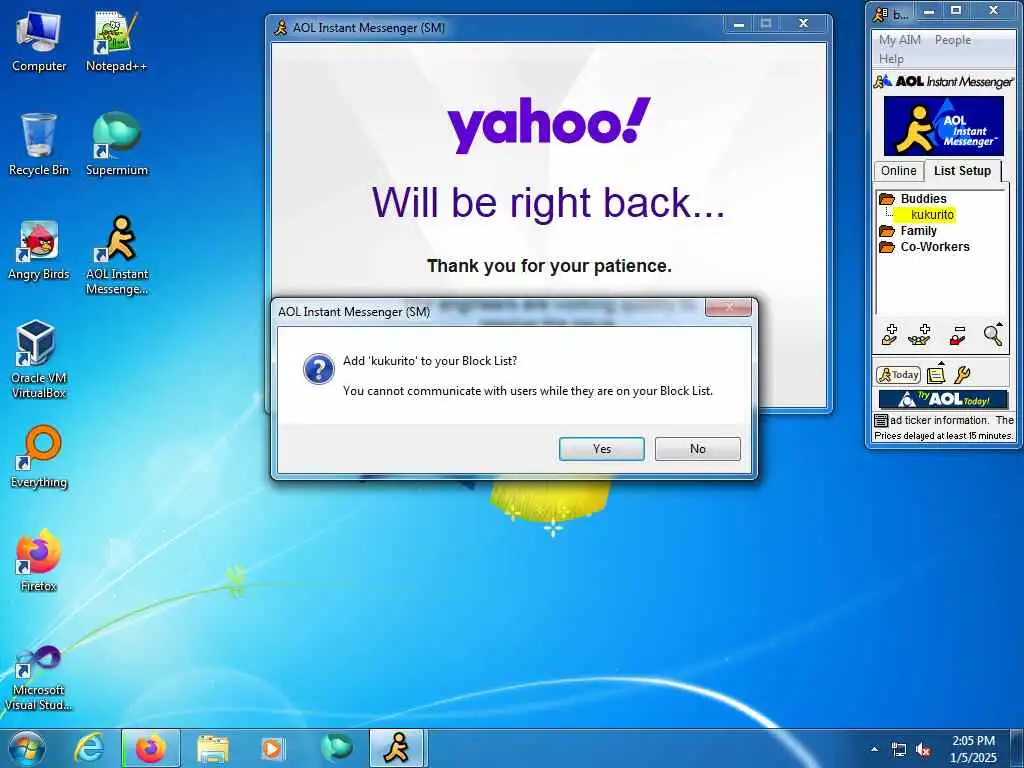This screenshot has width=1024, height=768.
Task: Open Supermium from the taskbar
Action: [336, 748]
